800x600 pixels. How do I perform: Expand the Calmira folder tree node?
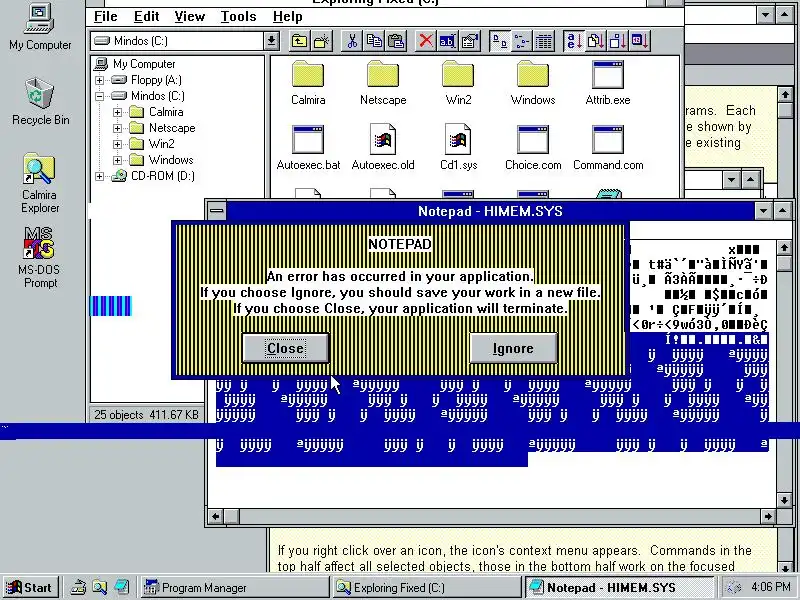117,112
